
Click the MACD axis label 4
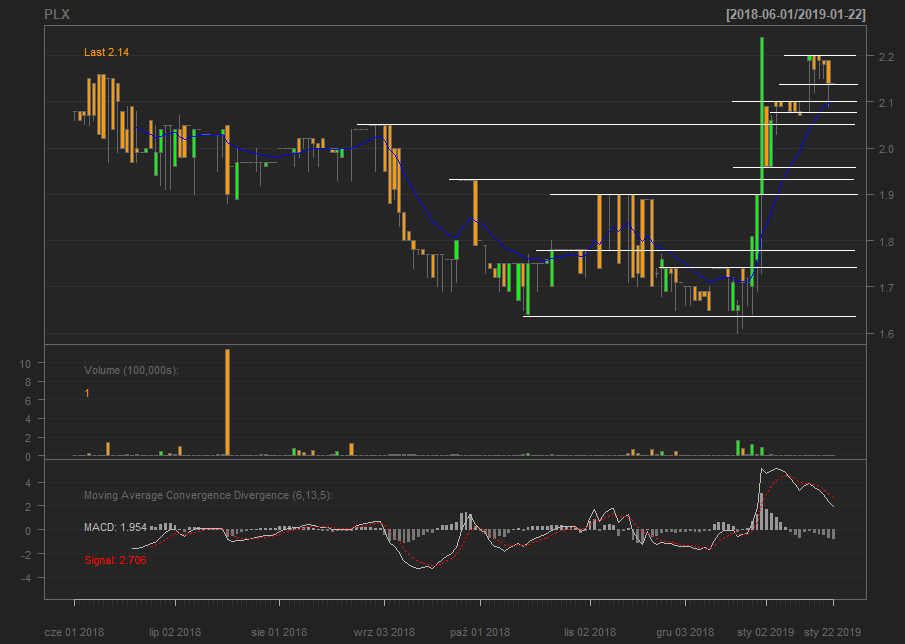click(x=27, y=482)
